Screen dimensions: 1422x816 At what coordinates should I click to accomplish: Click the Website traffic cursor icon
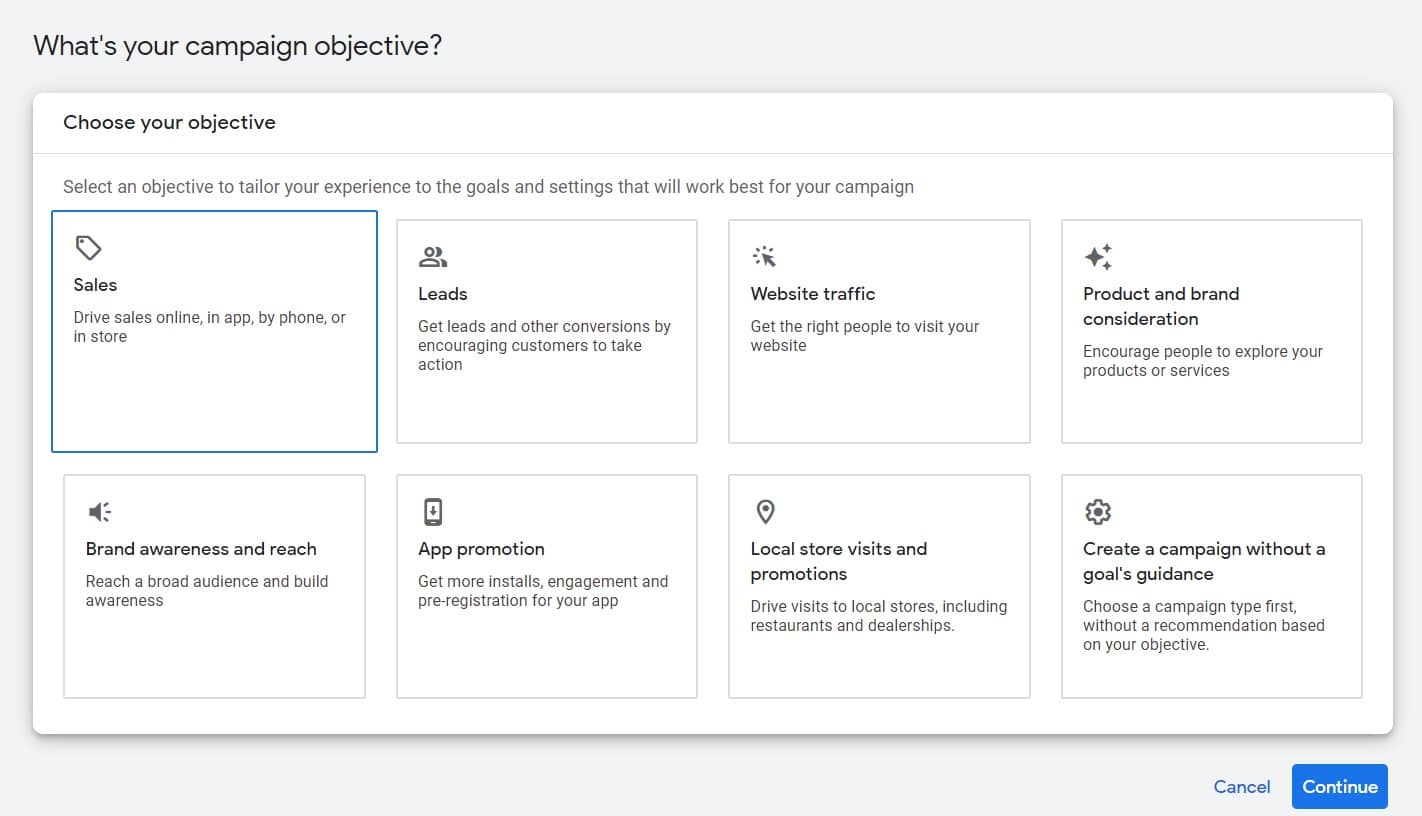coord(765,257)
